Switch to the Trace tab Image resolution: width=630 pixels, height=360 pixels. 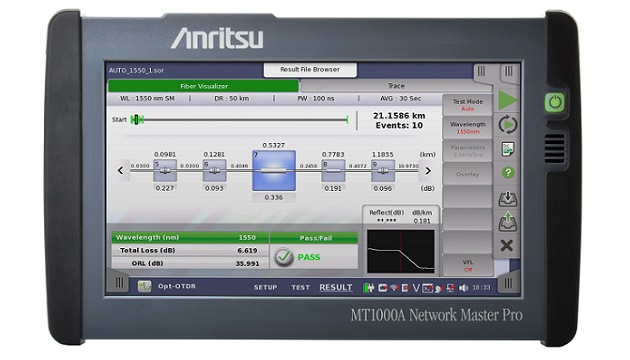click(x=396, y=86)
